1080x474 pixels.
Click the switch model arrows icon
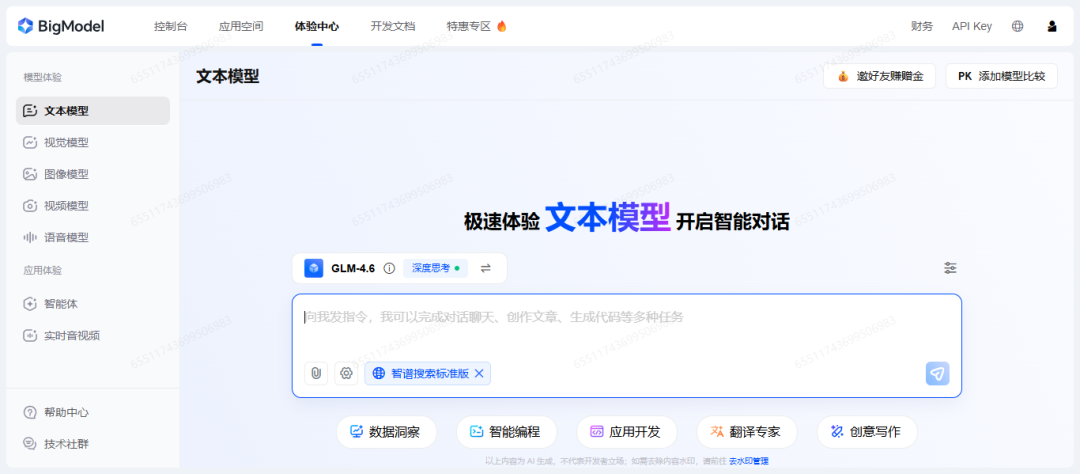coord(486,269)
